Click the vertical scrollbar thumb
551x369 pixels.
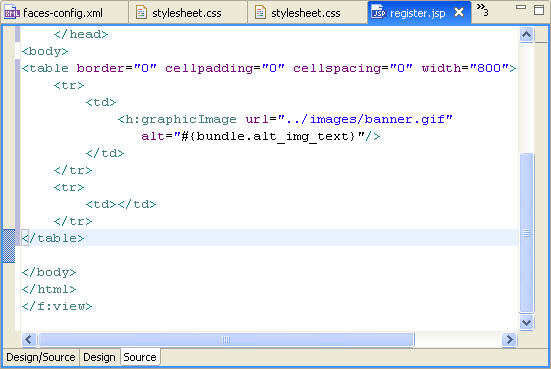point(526,233)
